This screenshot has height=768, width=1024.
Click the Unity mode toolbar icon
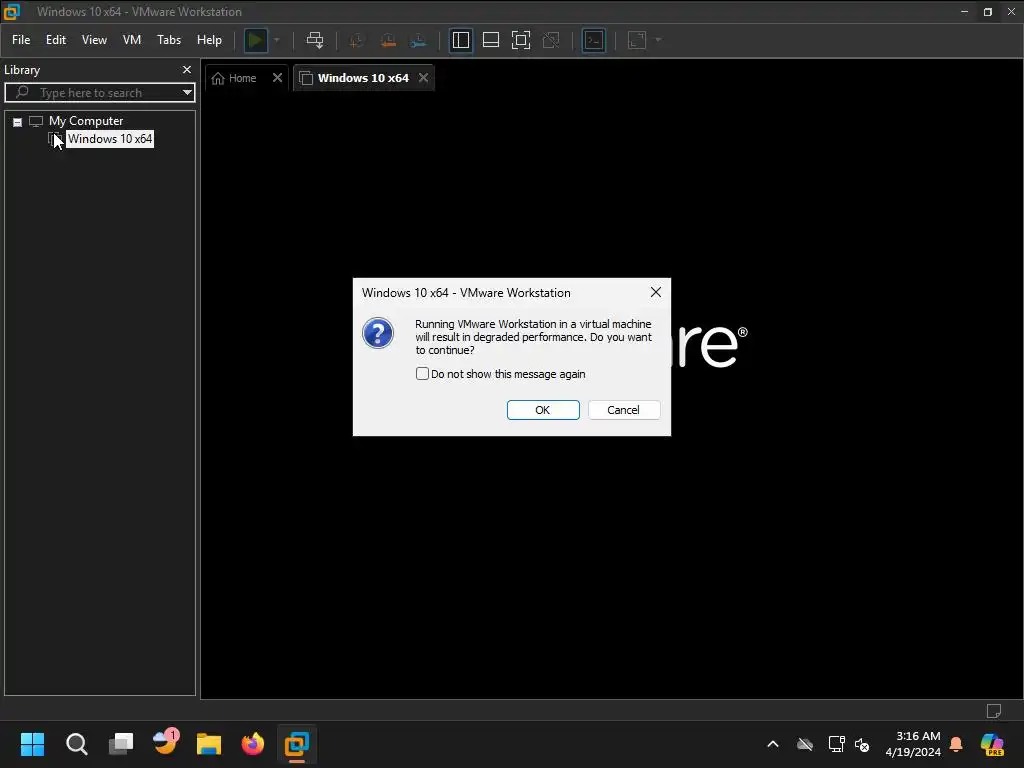click(551, 40)
